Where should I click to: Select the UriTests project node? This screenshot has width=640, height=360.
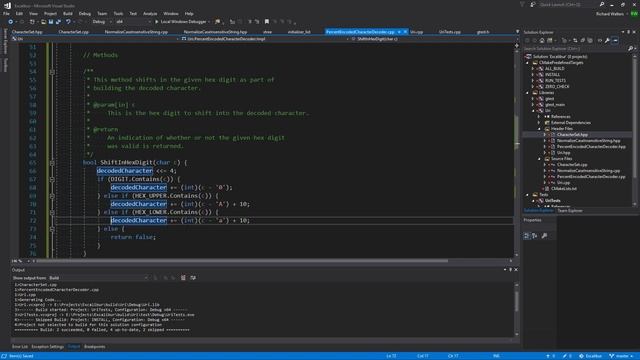[x=552, y=200]
